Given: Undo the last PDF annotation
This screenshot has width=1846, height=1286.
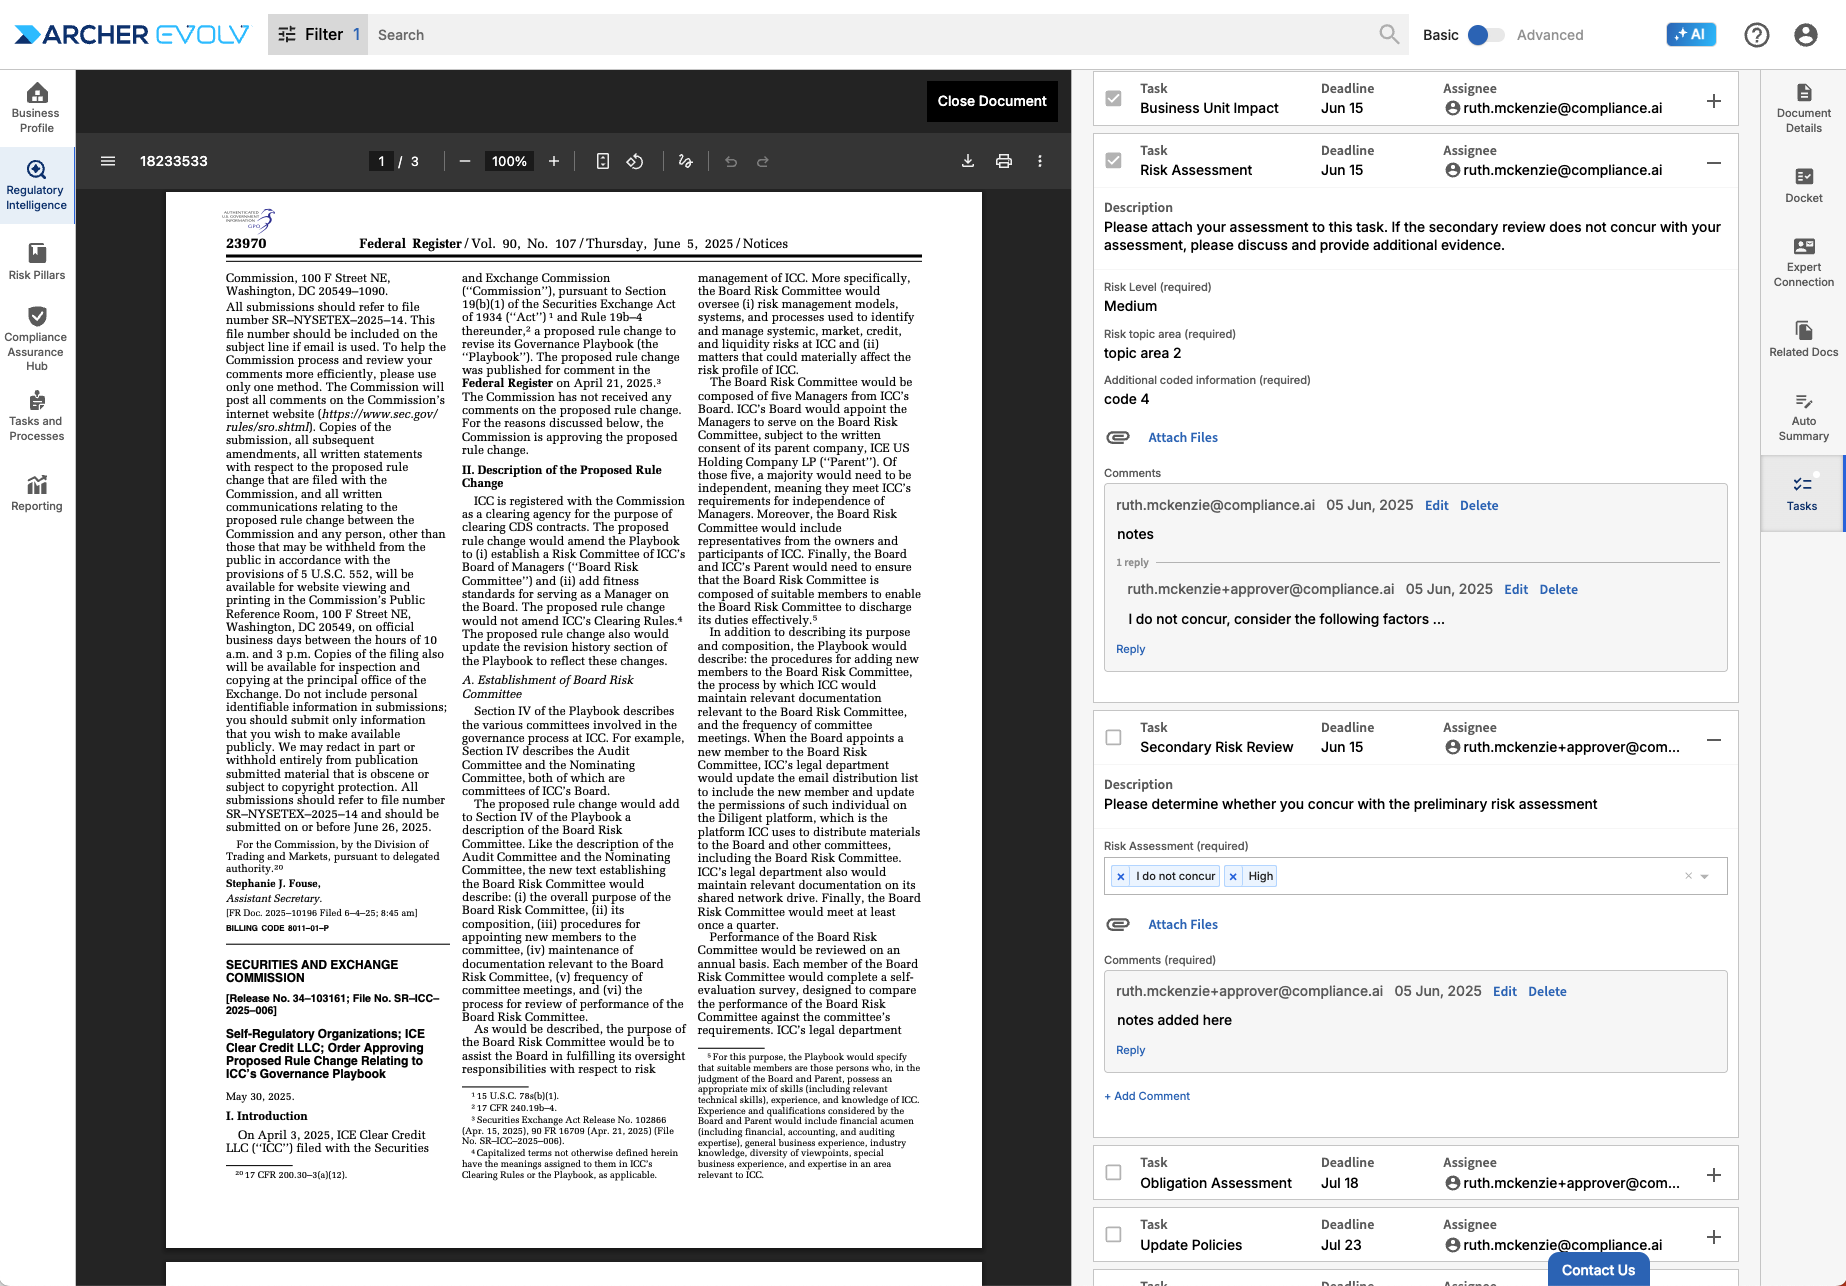Looking at the screenshot, I should (731, 161).
